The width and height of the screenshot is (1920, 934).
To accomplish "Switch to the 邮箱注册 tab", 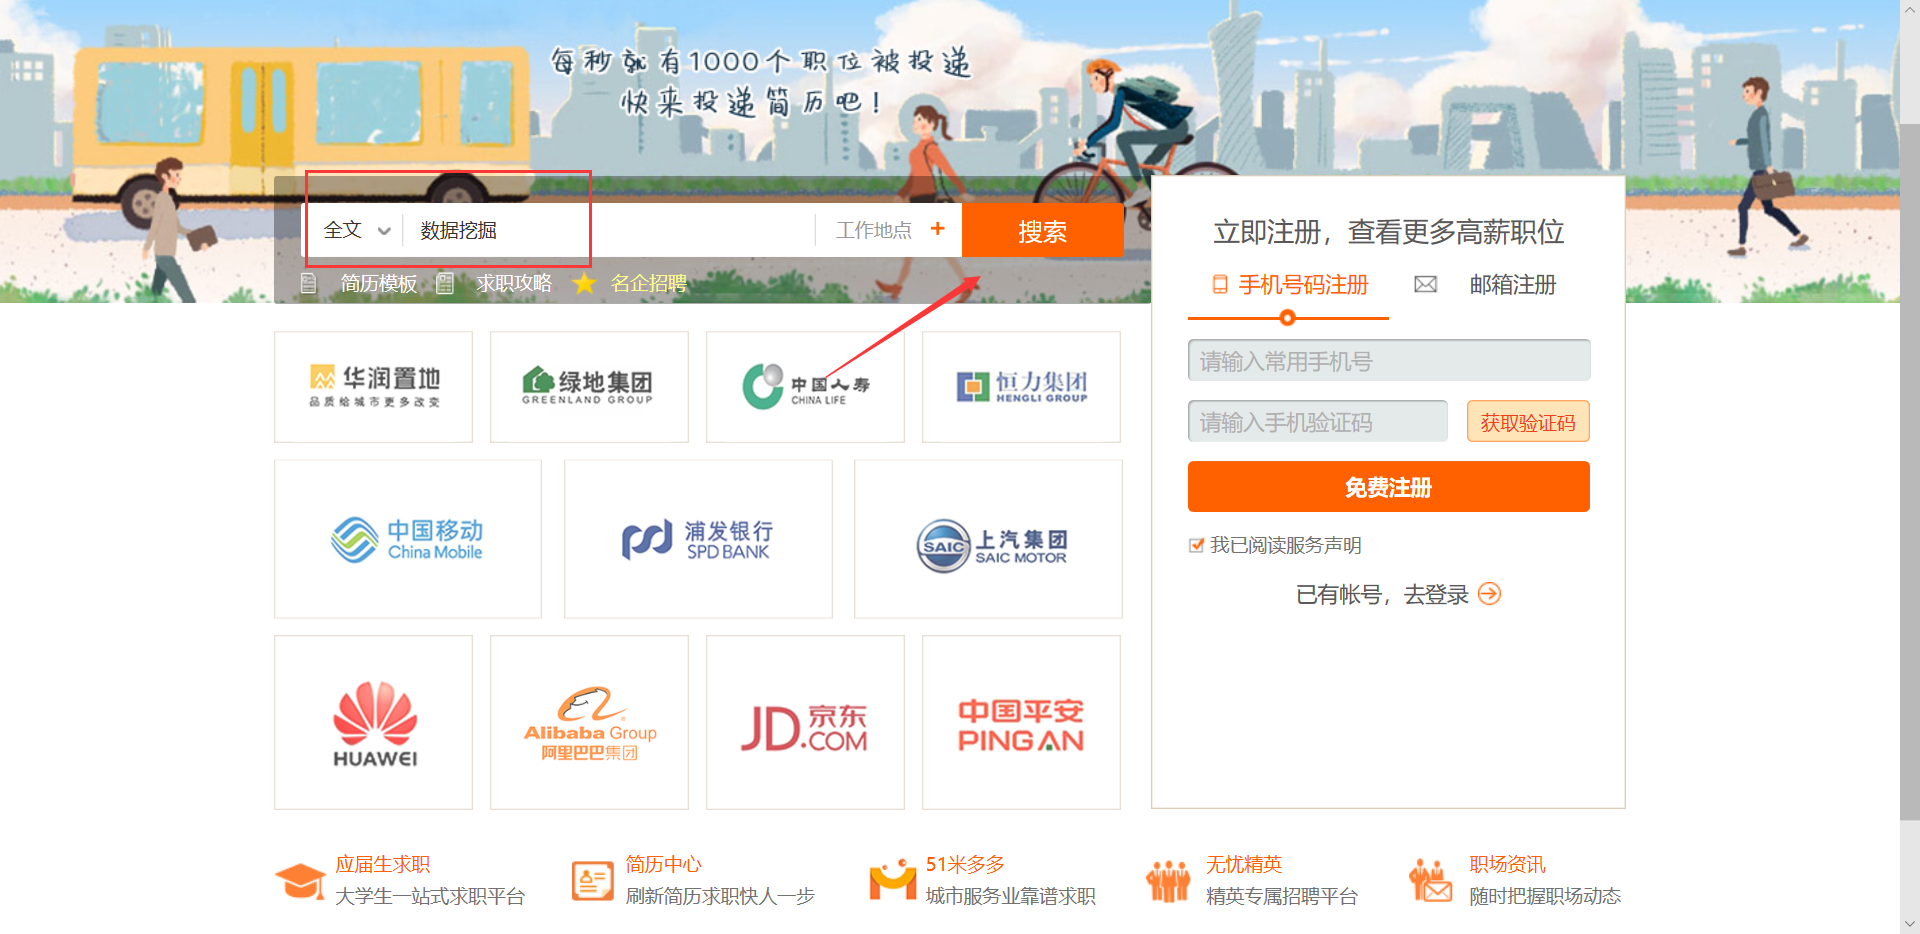I will point(1513,285).
